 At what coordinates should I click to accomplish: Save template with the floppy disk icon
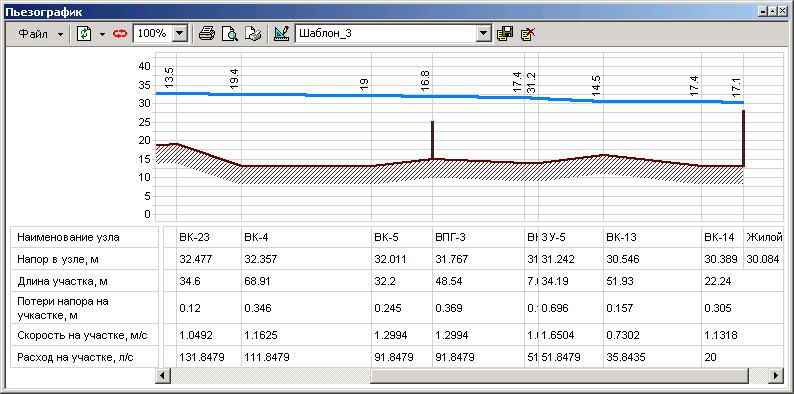(505, 34)
